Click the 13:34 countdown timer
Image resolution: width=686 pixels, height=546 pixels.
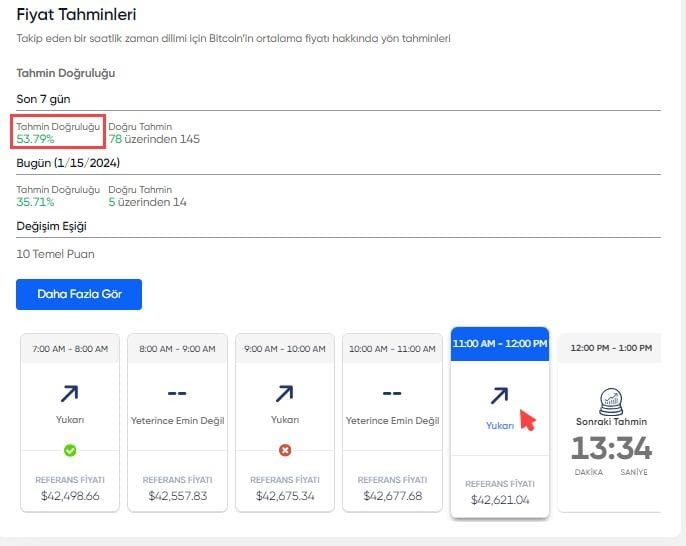609,448
